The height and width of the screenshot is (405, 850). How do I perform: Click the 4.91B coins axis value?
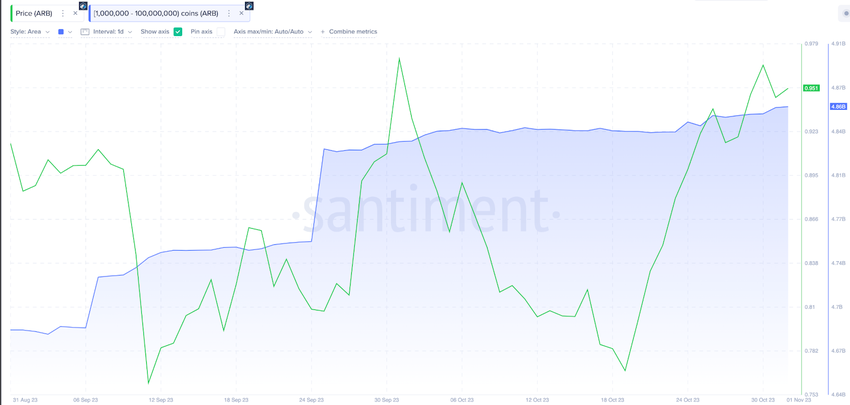[839, 44]
